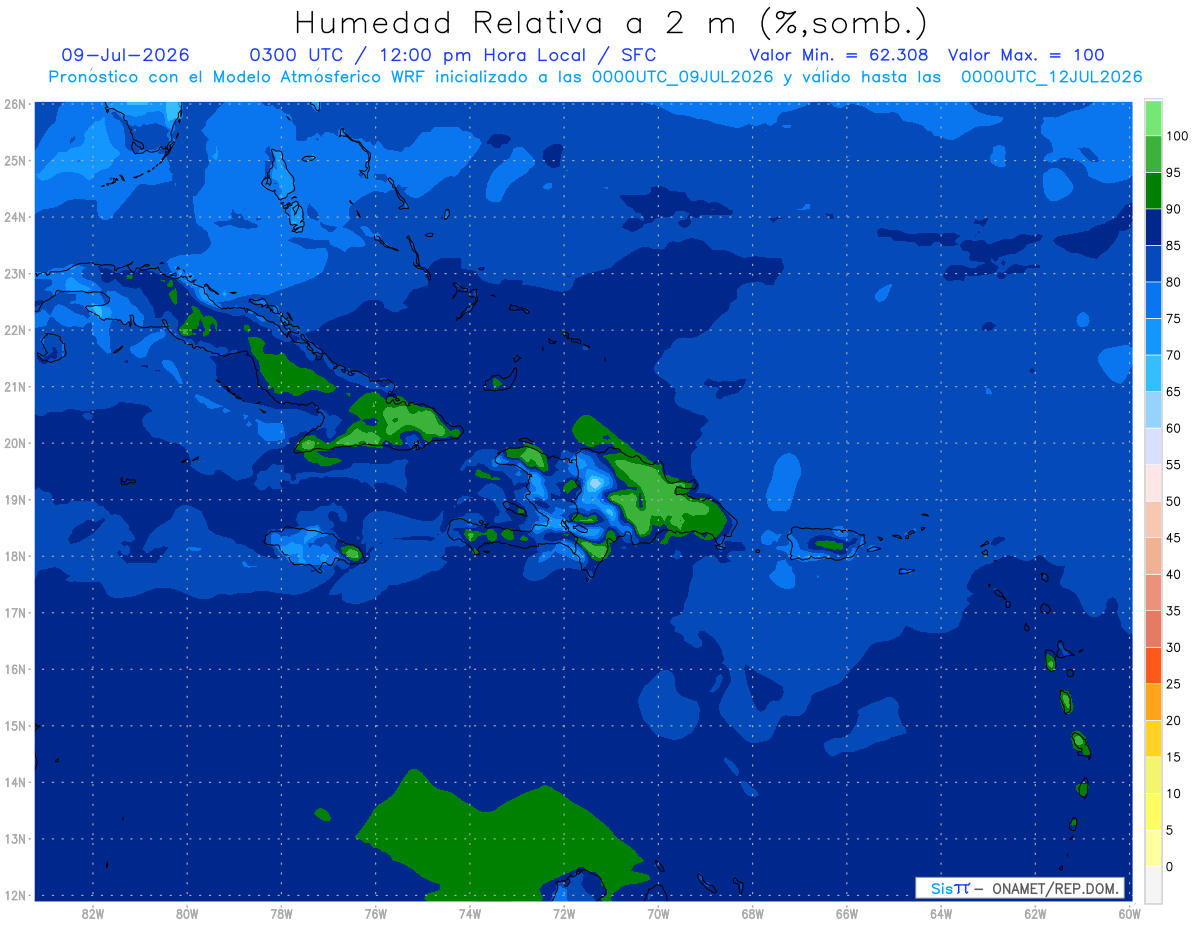Click the 30–35 legend color band
This screenshot has height=927, width=1200.
point(1153,629)
